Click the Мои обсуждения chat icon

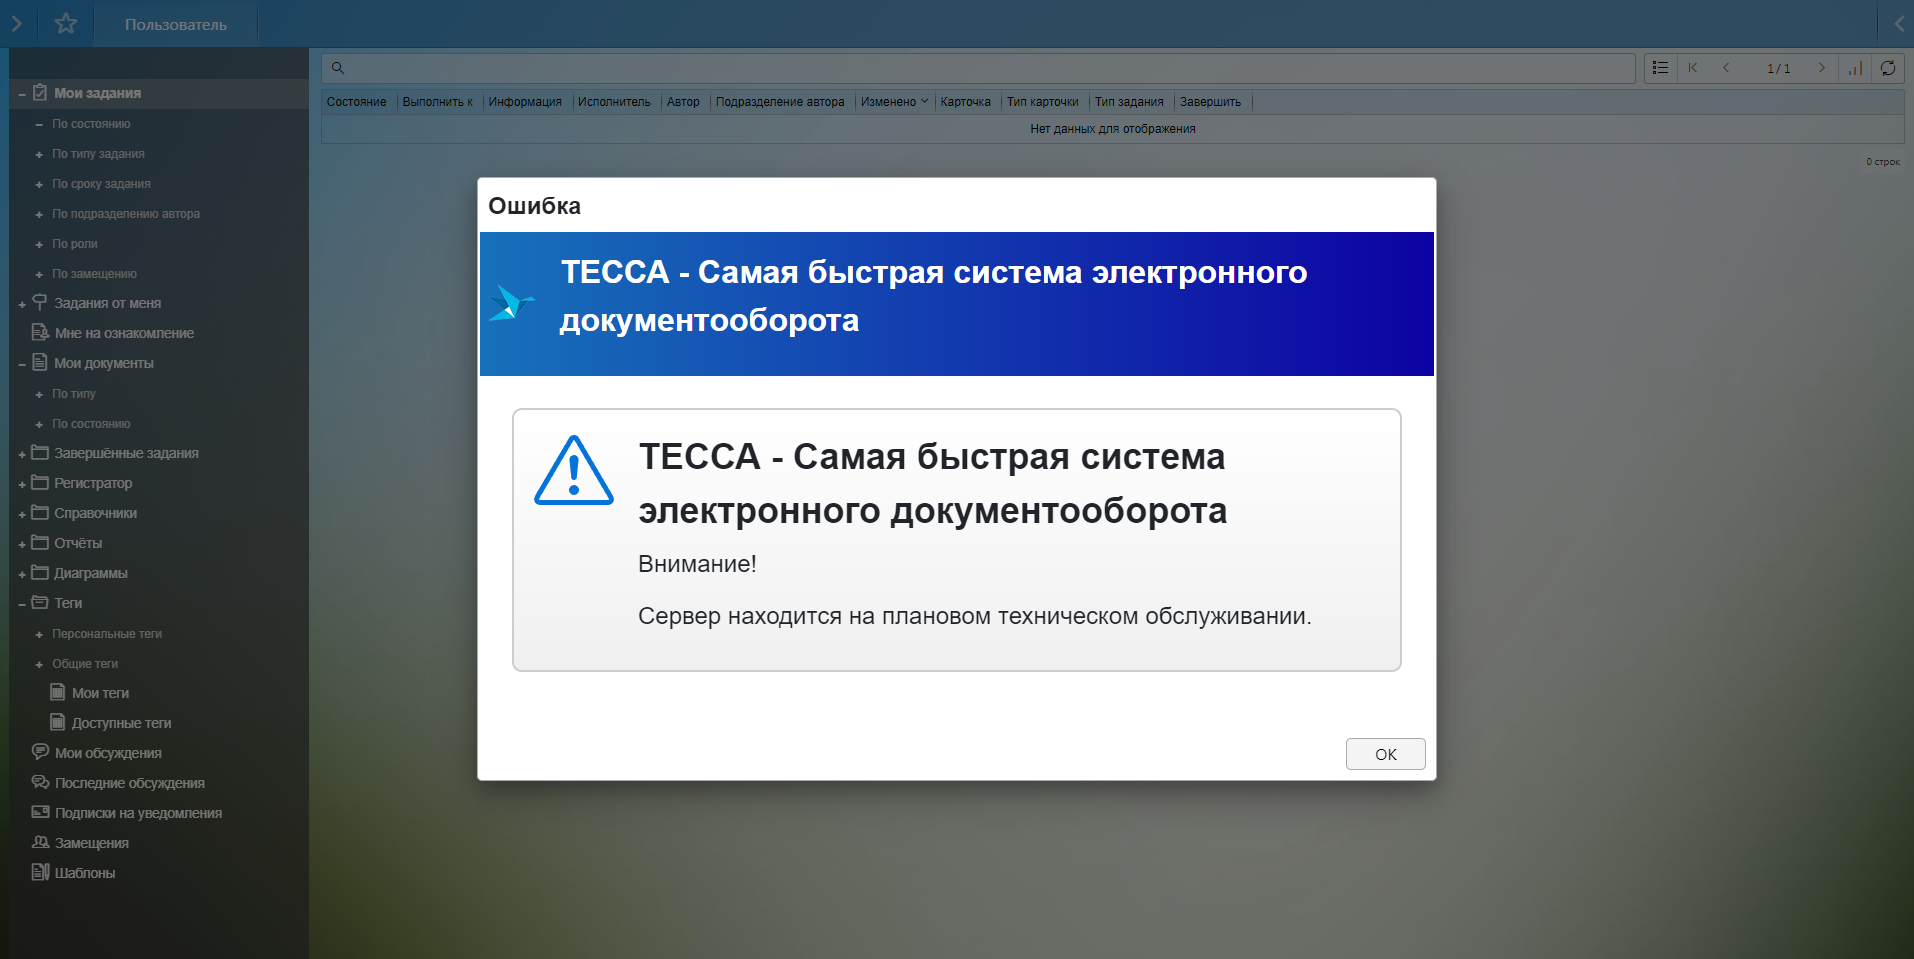pos(40,751)
